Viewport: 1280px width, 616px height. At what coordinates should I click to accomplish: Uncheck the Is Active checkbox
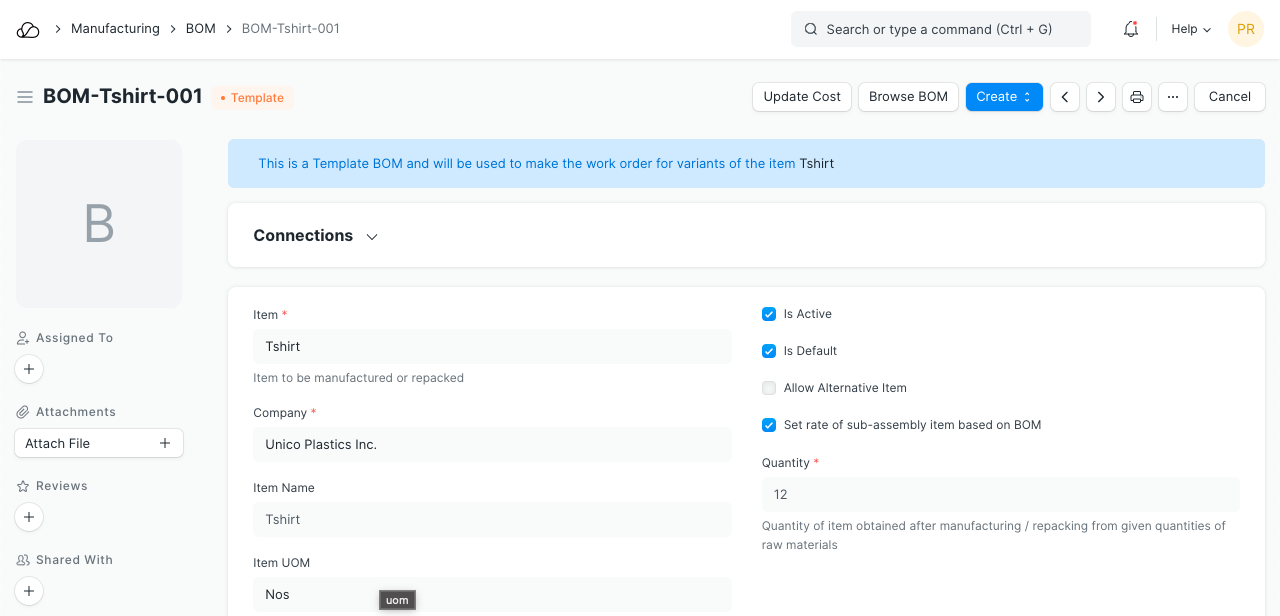click(769, 314)
